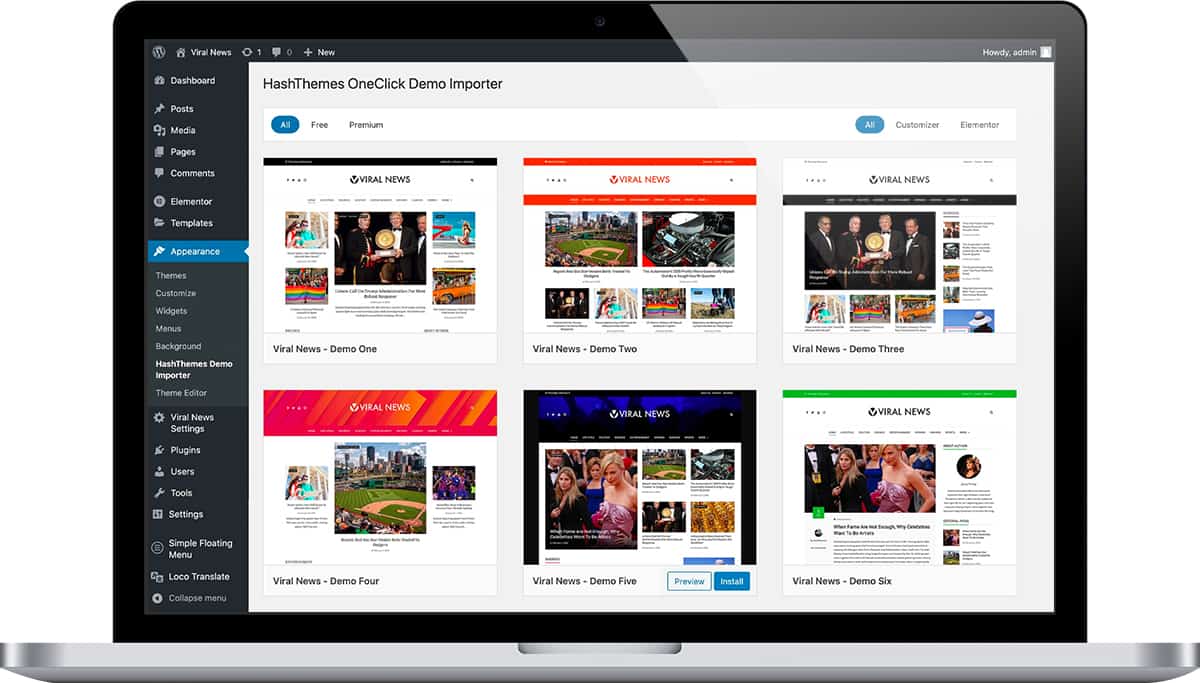Select HashThemes Demo Importer submenu item

194,369
